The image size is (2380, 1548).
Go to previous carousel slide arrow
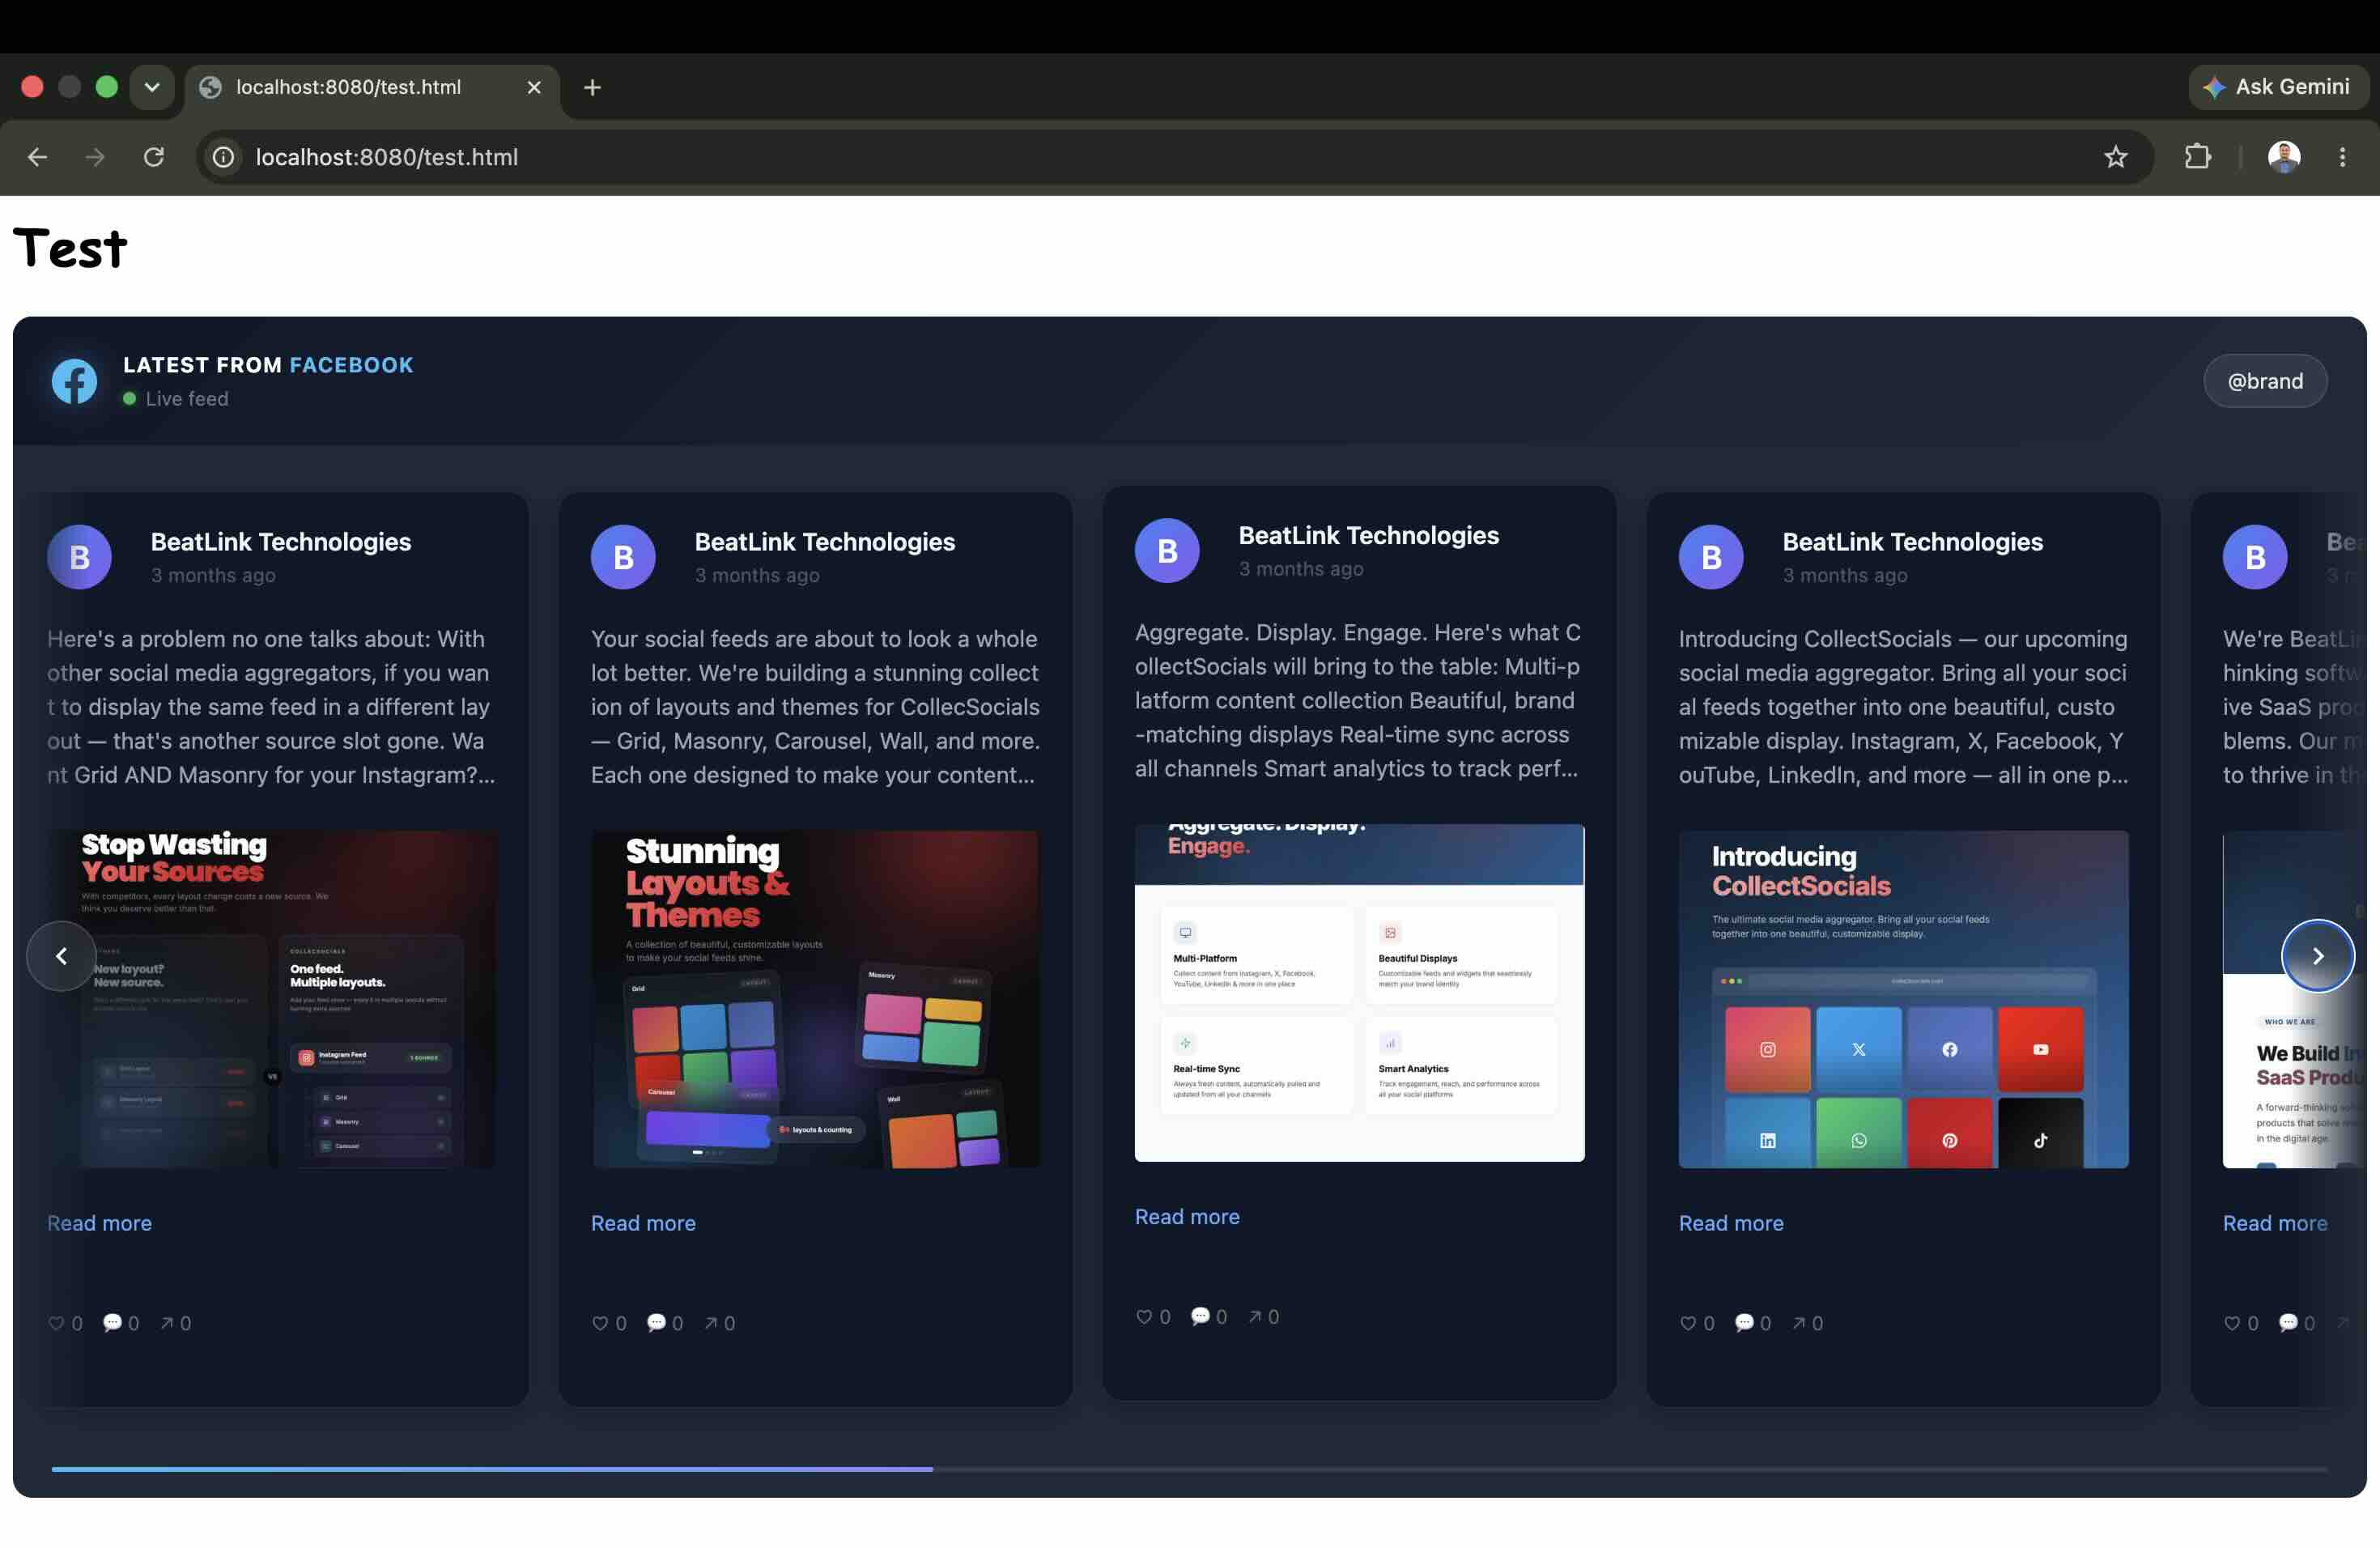click(61, 956)
